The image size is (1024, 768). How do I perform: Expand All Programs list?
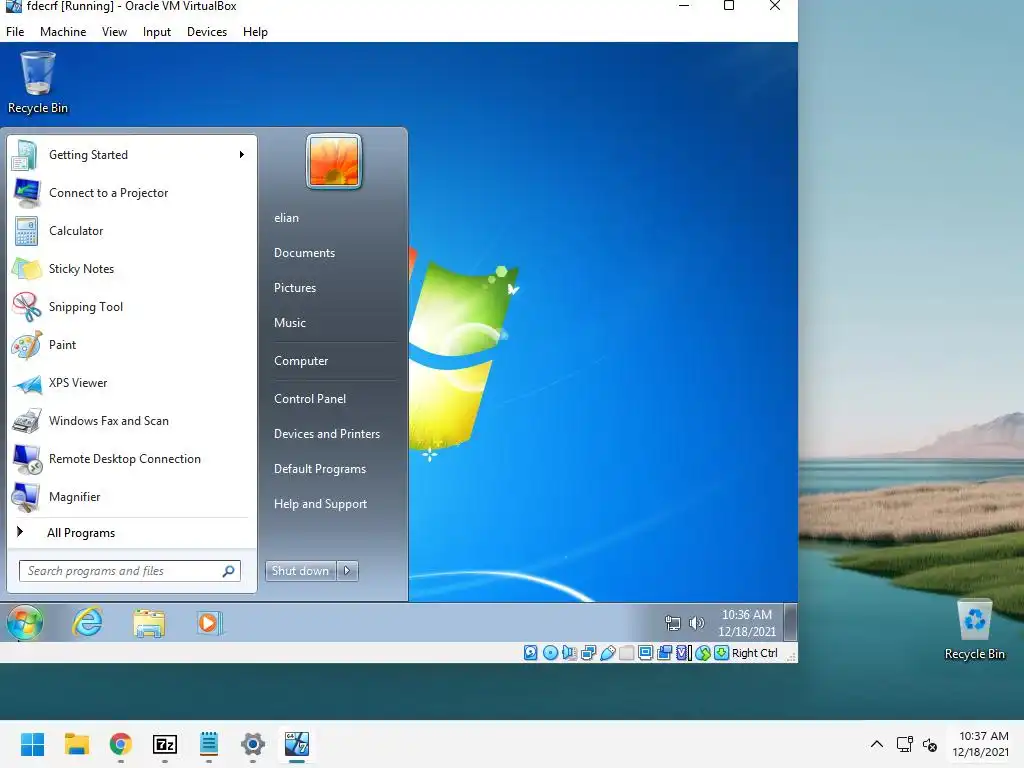(81, 533)
